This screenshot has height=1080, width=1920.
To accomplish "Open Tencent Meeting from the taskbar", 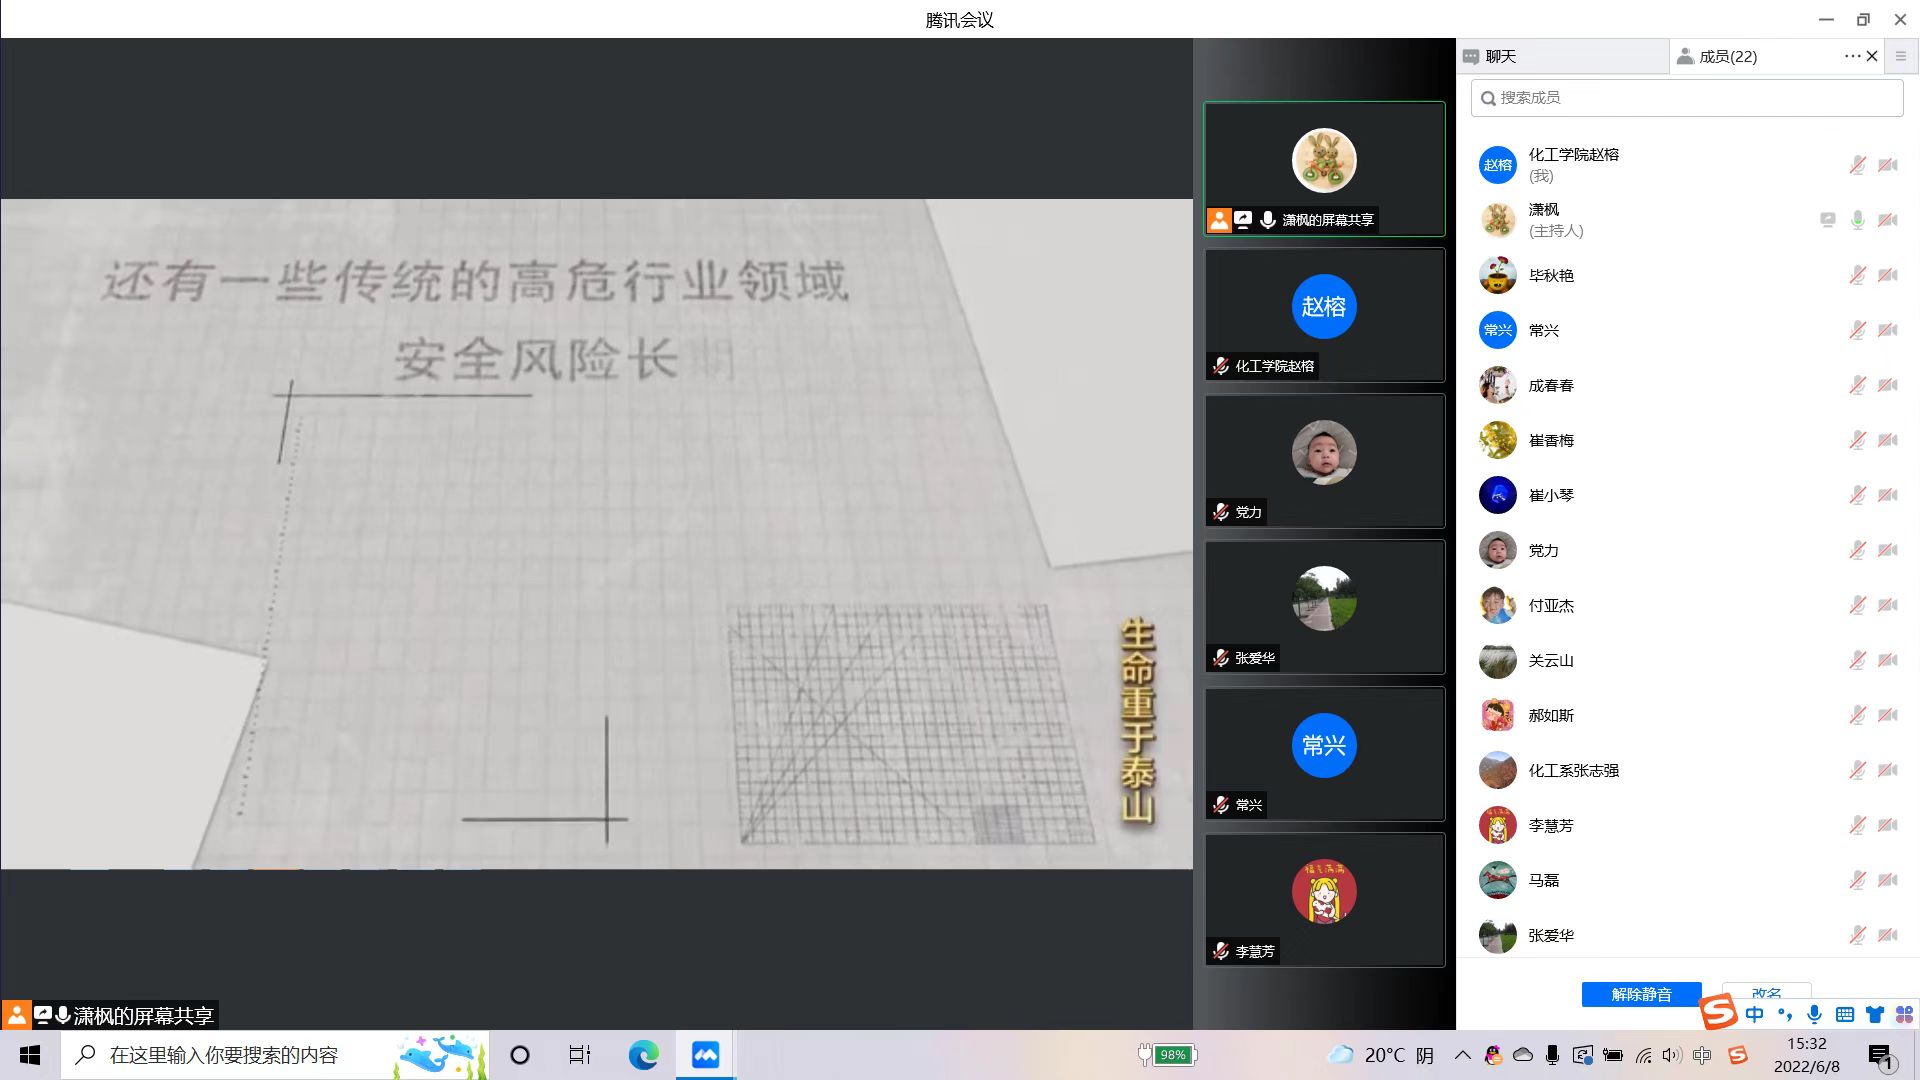I will (x=705, y=1055).
